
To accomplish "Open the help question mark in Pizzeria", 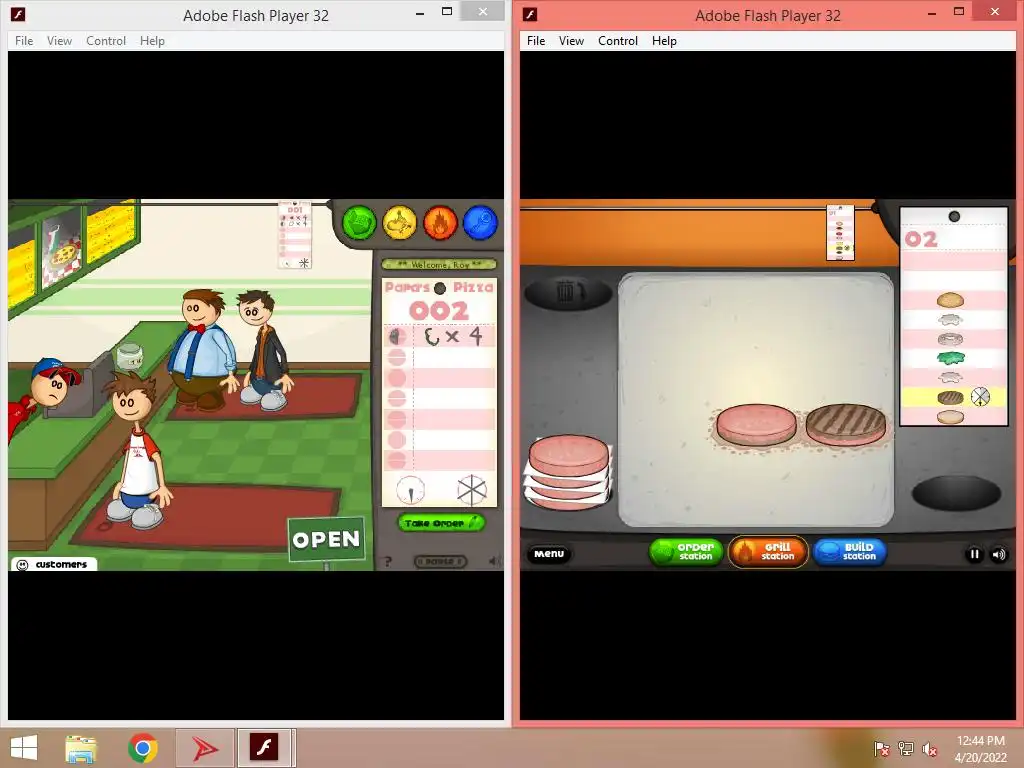I will [x=388, y=561].
